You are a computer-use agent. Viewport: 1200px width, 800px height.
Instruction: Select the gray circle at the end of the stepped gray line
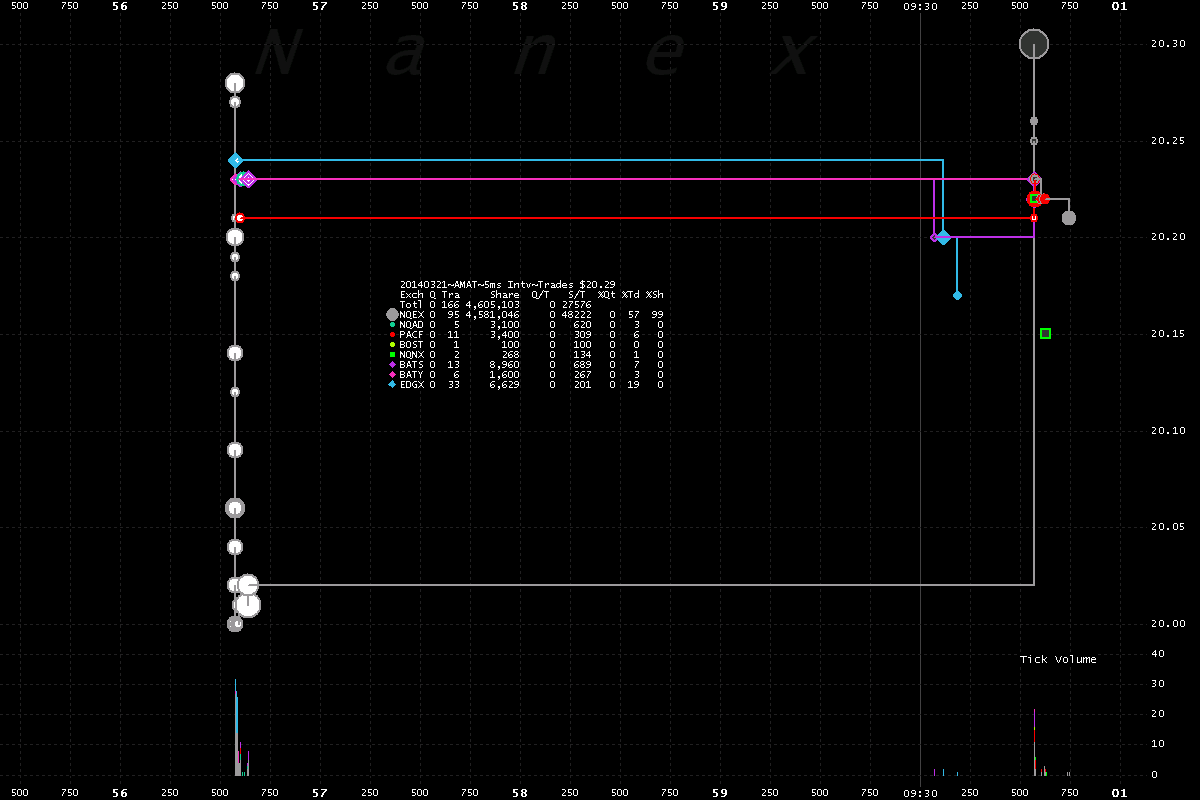click(x=1069, y=218)
